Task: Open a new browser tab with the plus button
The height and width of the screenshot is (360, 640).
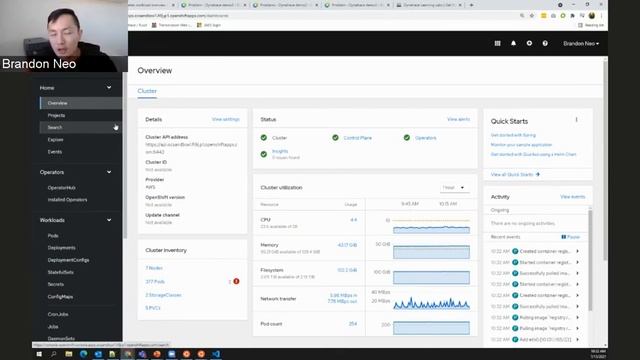Action: [x=471, y=5]
